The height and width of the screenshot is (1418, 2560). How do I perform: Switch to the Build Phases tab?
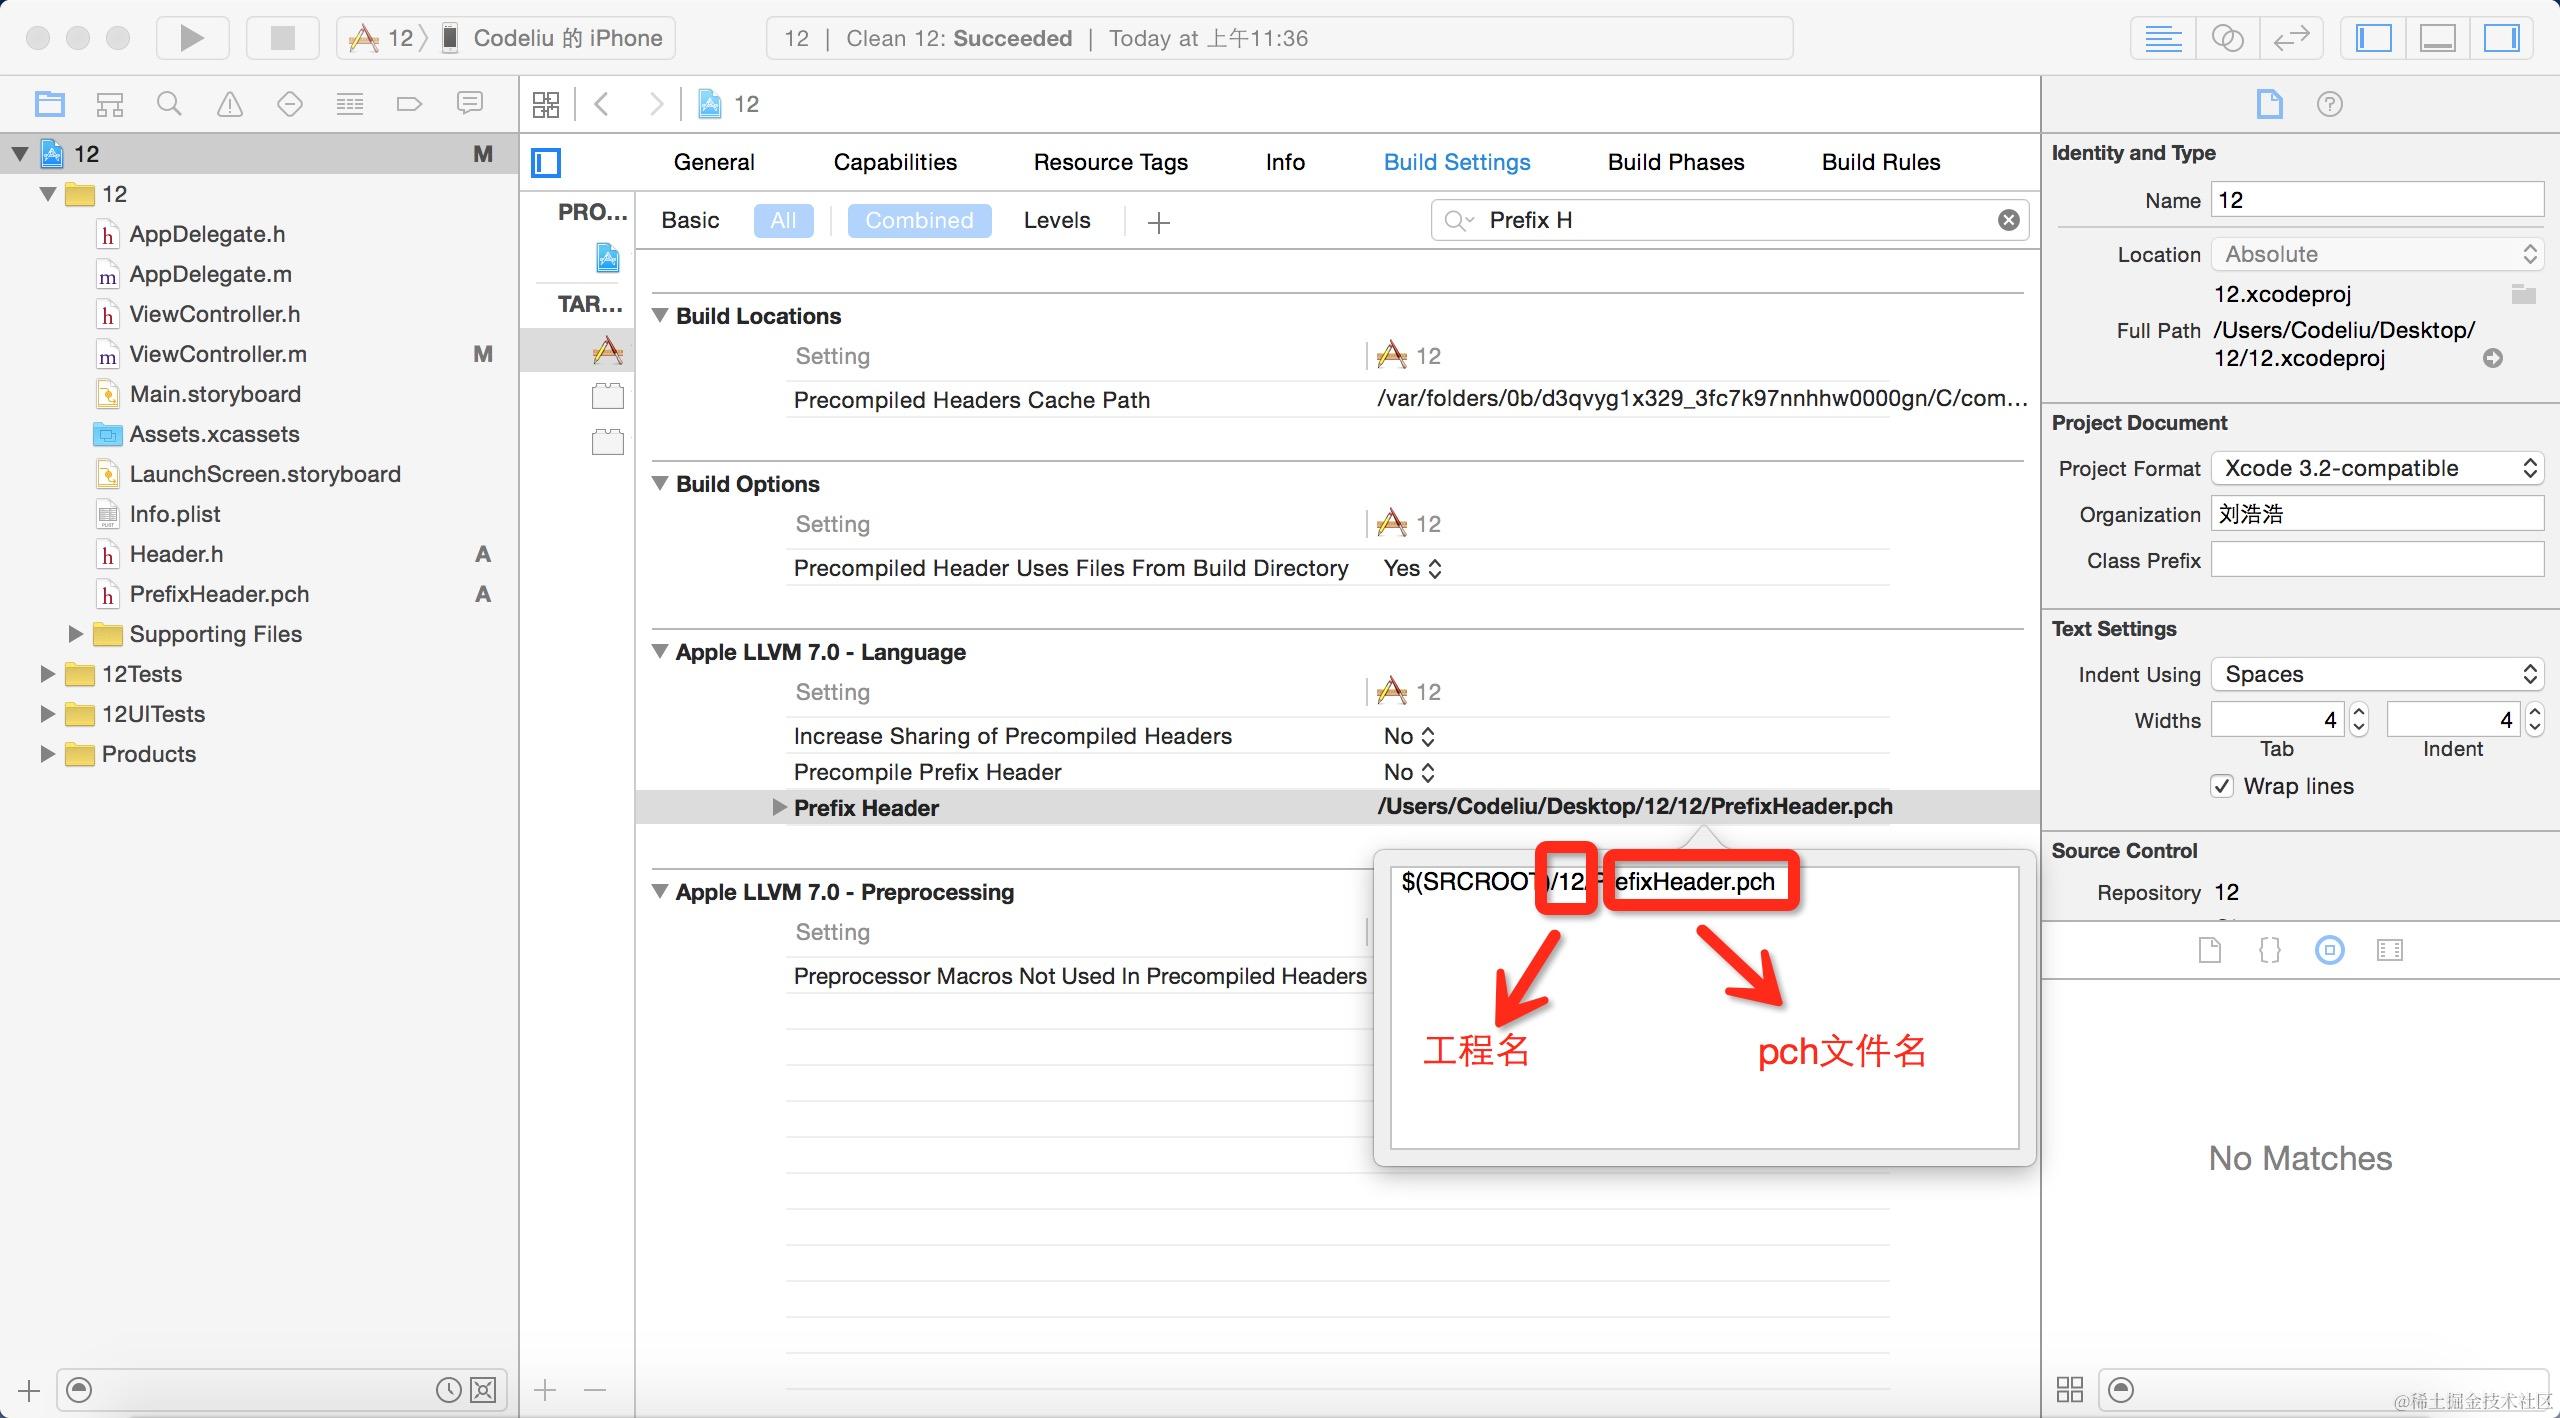point(1675,162)
